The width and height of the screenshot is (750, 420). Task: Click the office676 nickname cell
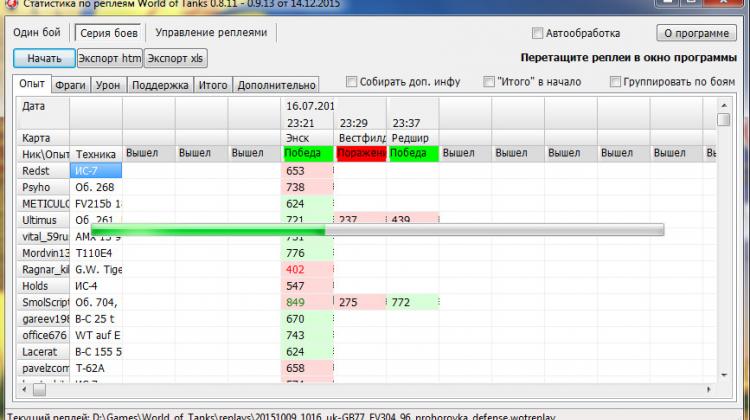click(x=44, y=335)
